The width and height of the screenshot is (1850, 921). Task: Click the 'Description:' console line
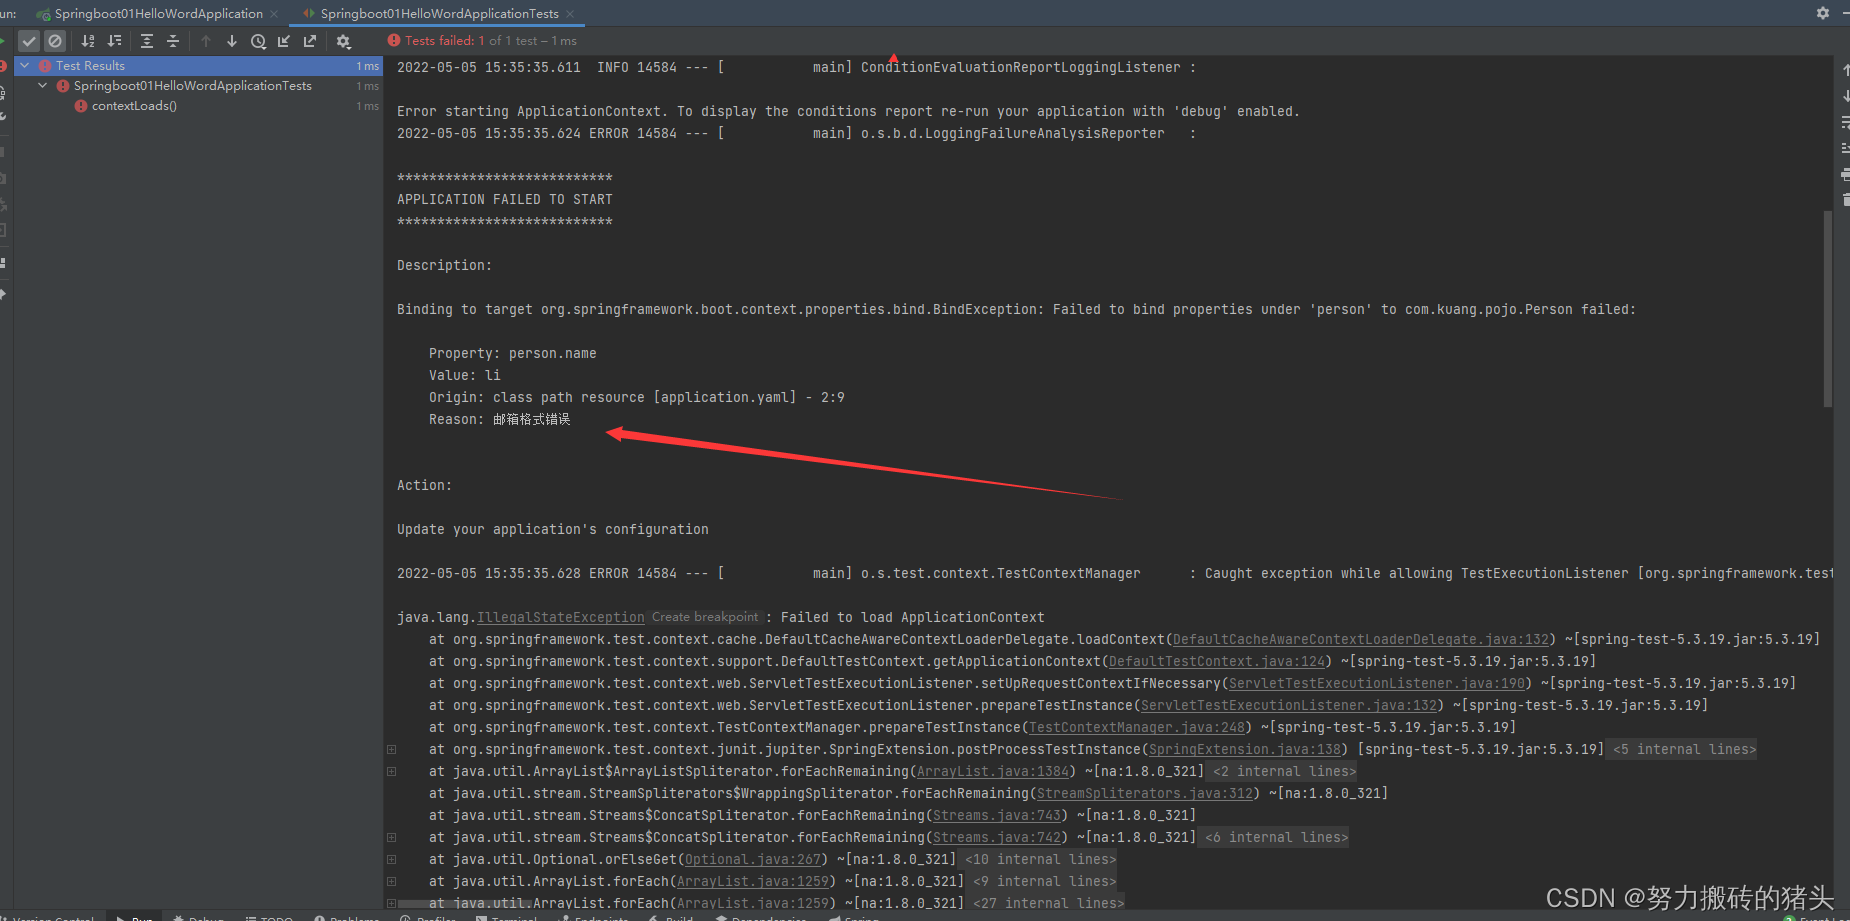[445, 266]
